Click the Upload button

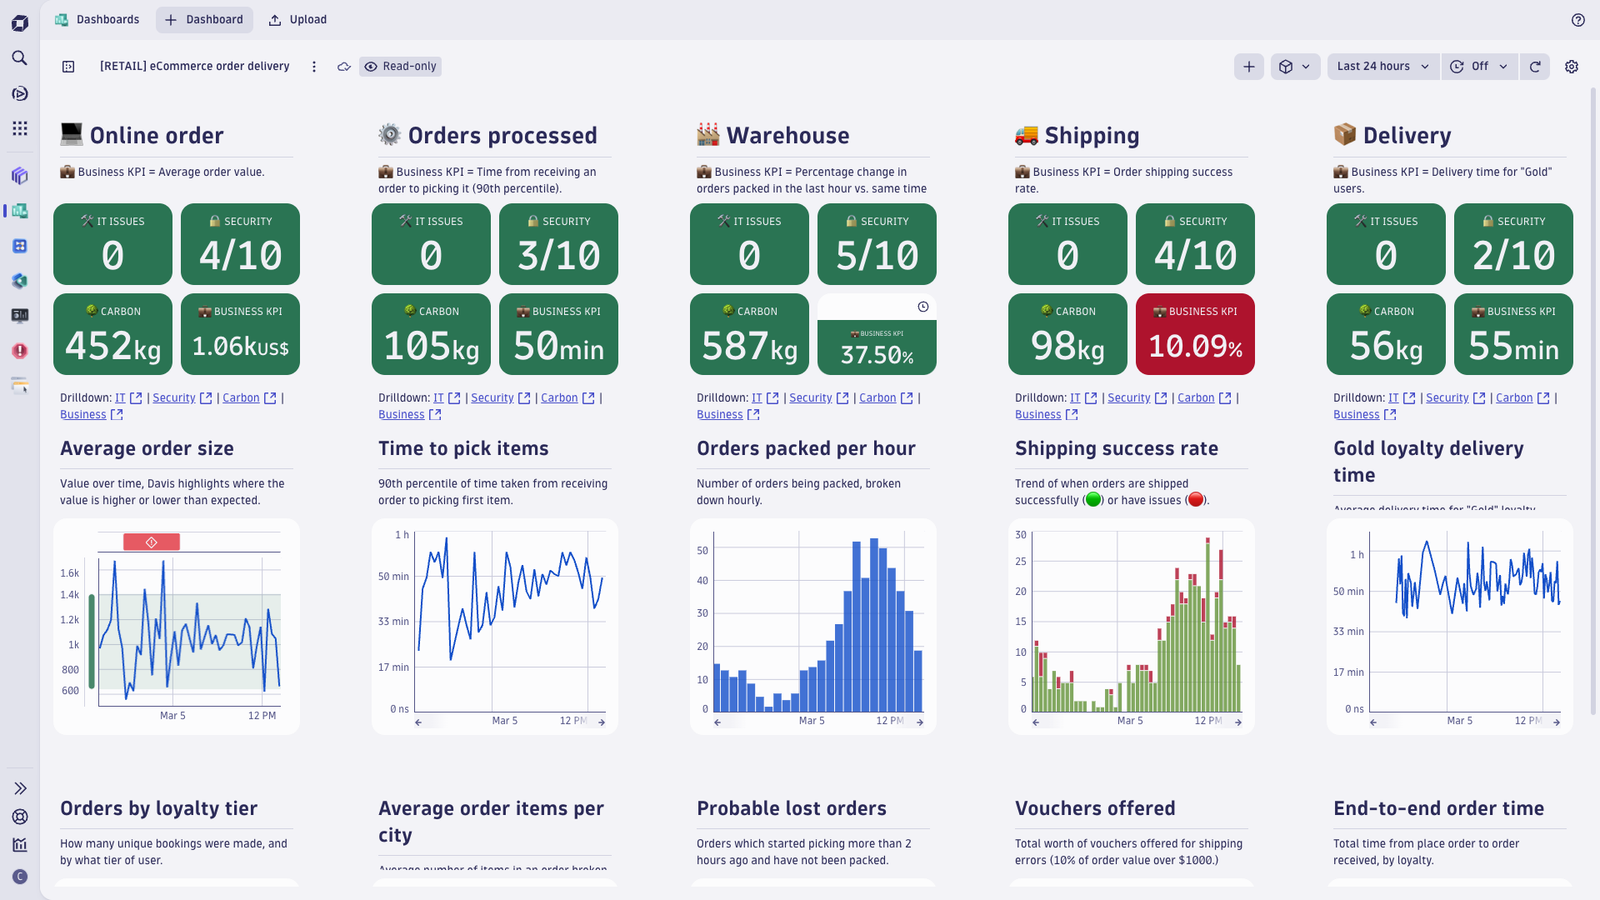coord(298,20)
